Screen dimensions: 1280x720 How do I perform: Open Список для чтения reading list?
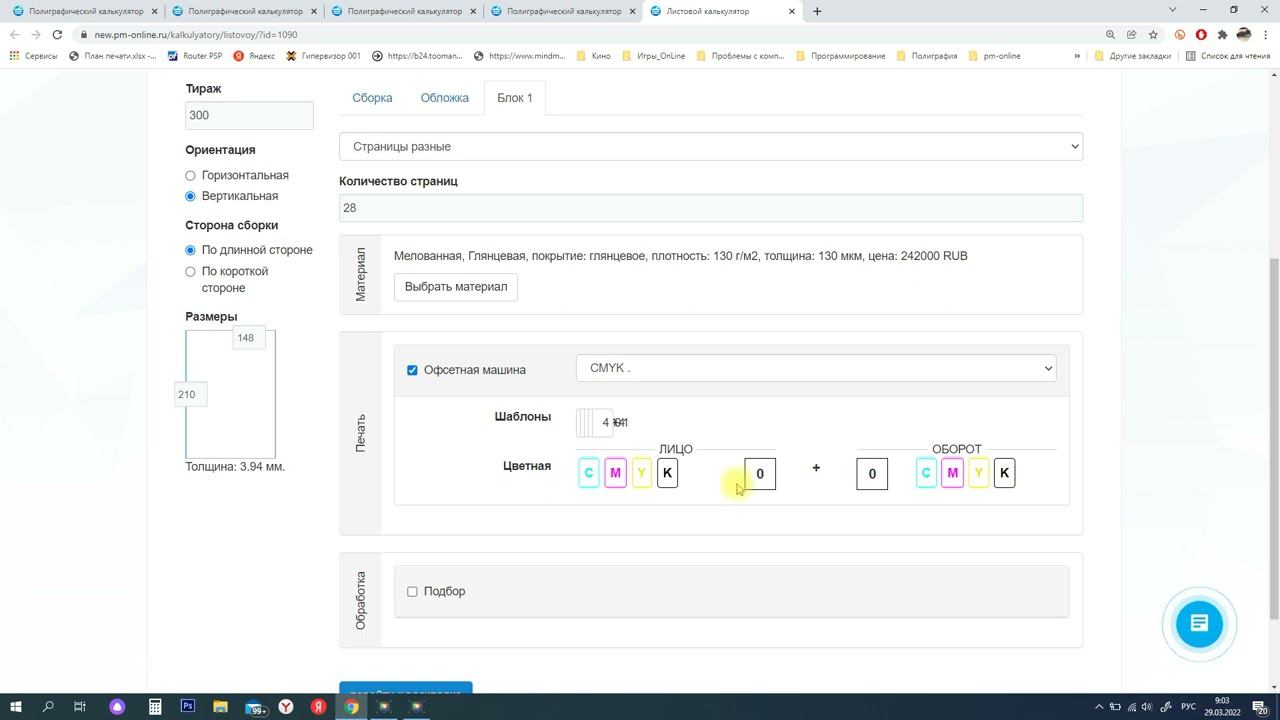click(1227, 56)
